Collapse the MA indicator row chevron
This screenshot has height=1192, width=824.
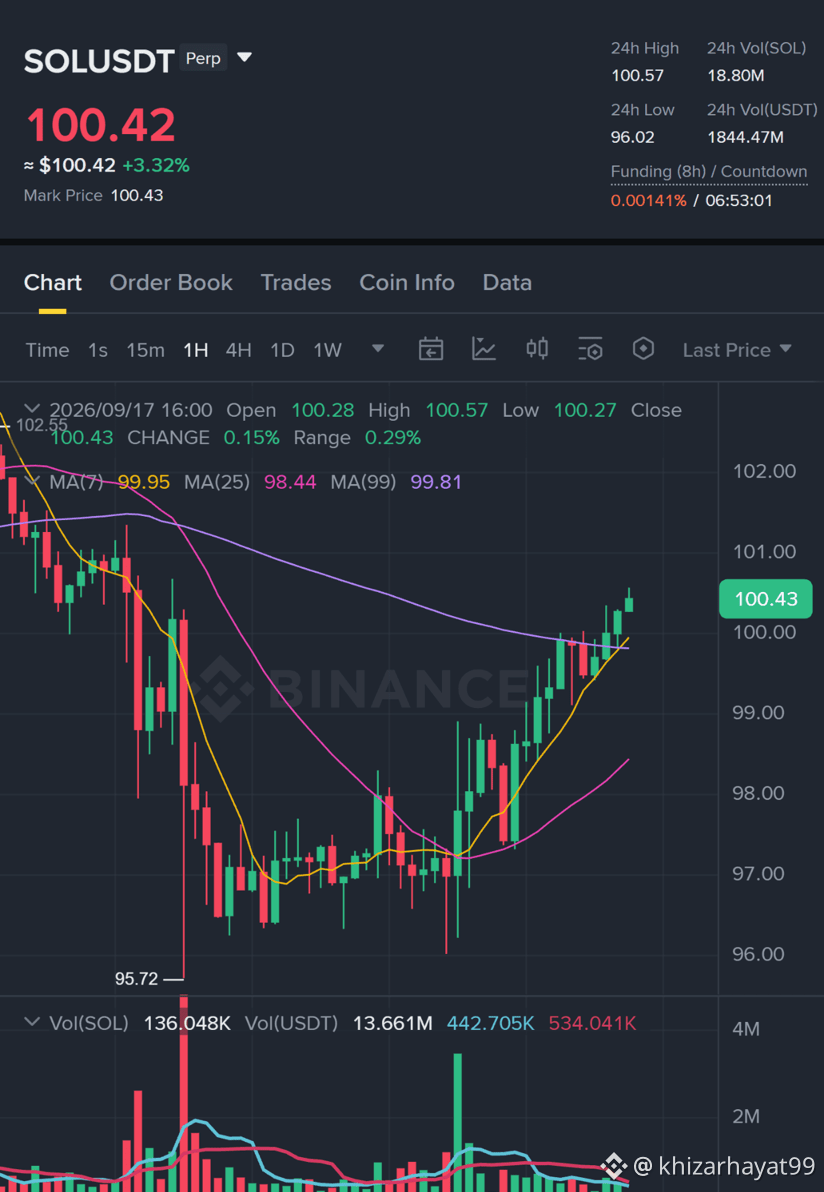point(32,481)
